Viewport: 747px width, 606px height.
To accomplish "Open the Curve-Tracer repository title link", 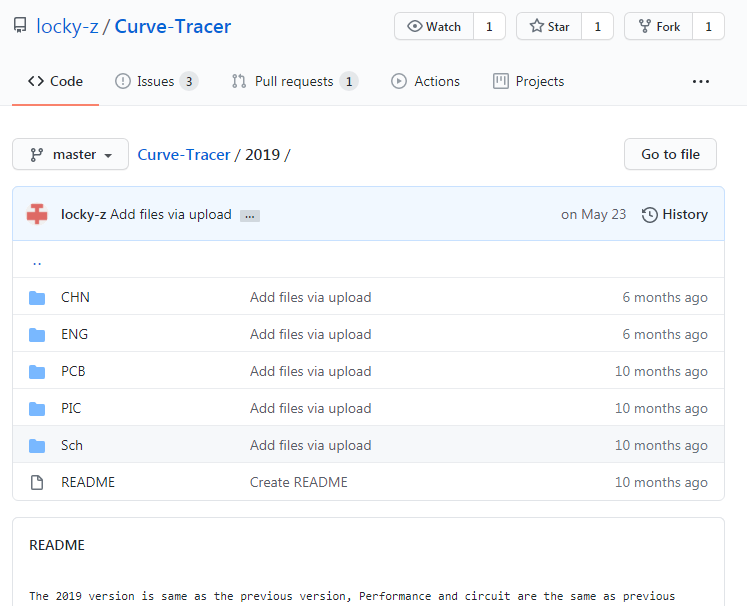I will click(x=172, y=26).
